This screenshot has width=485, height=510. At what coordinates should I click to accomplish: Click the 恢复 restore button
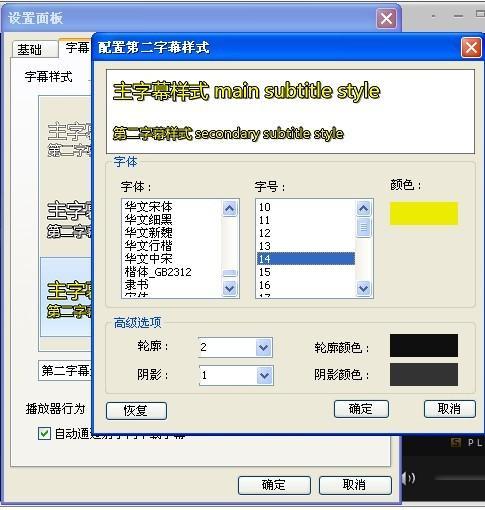point(136,410)
